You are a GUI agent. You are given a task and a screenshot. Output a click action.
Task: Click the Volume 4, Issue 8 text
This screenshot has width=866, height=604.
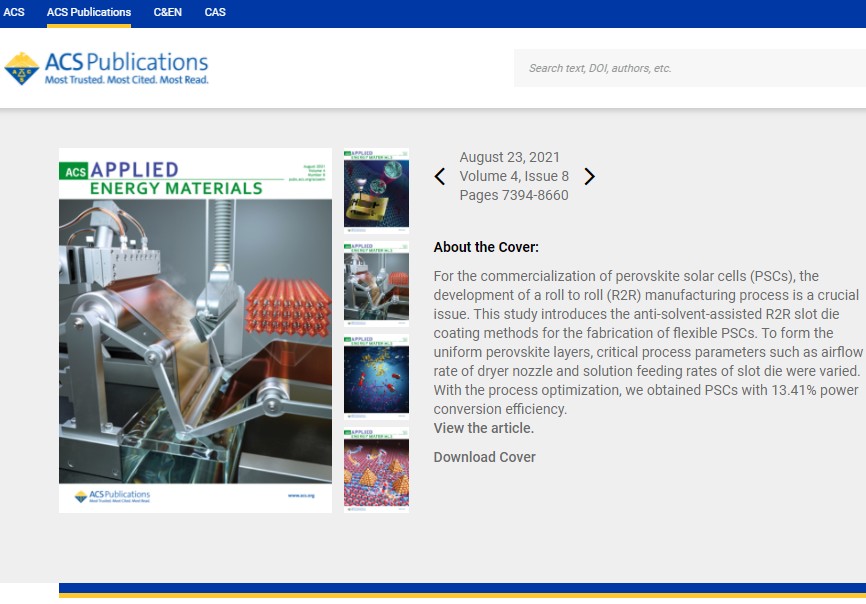(514, 176)
